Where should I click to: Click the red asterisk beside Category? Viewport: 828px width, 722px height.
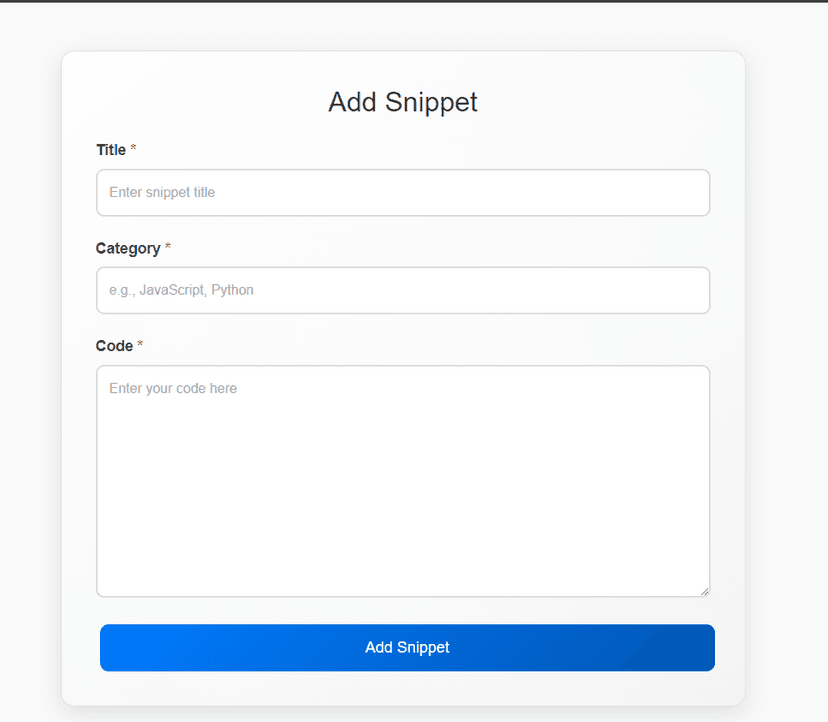pos(168,248)
